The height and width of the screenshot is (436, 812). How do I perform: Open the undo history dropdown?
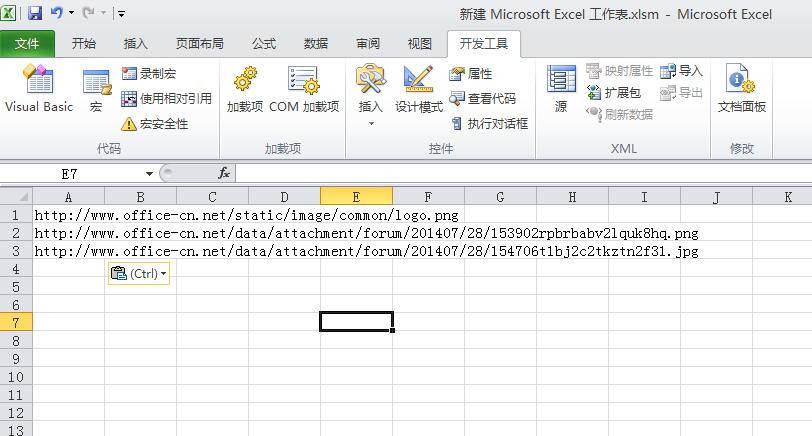(71, 12)
